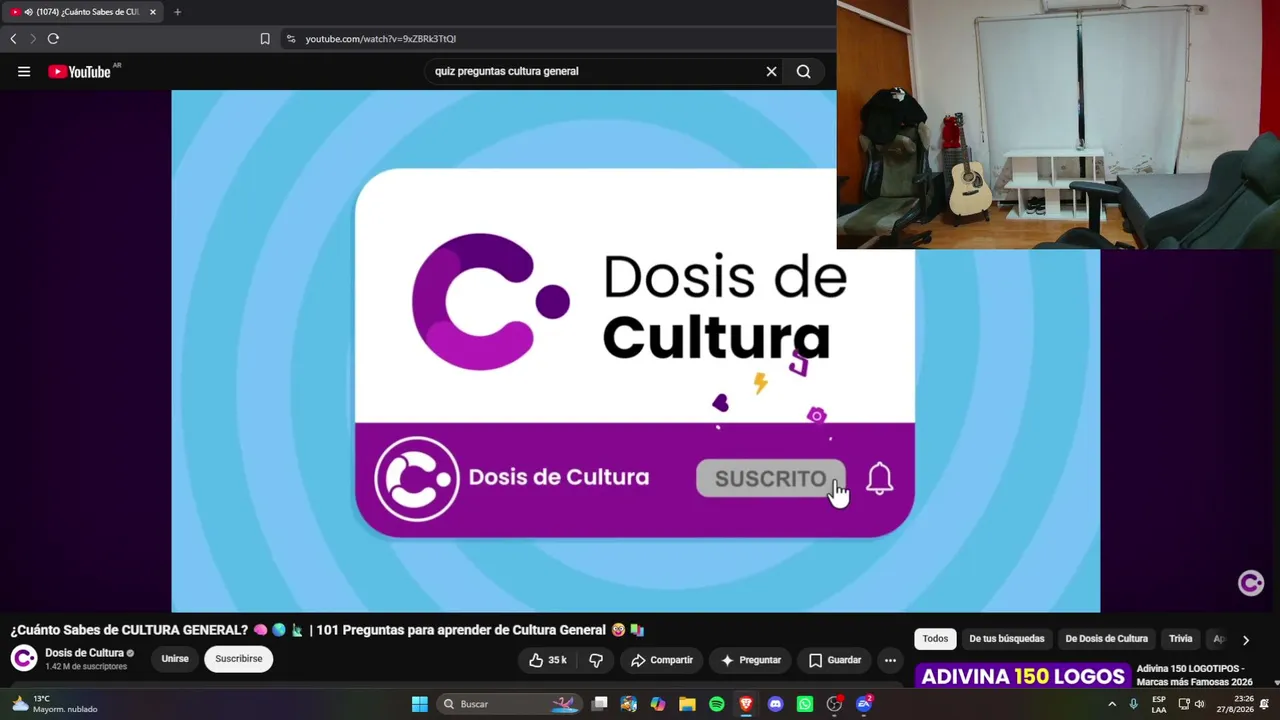Click the taskbar Buscar search box
Screen dimensions: 1280x720
click(510, 704)
